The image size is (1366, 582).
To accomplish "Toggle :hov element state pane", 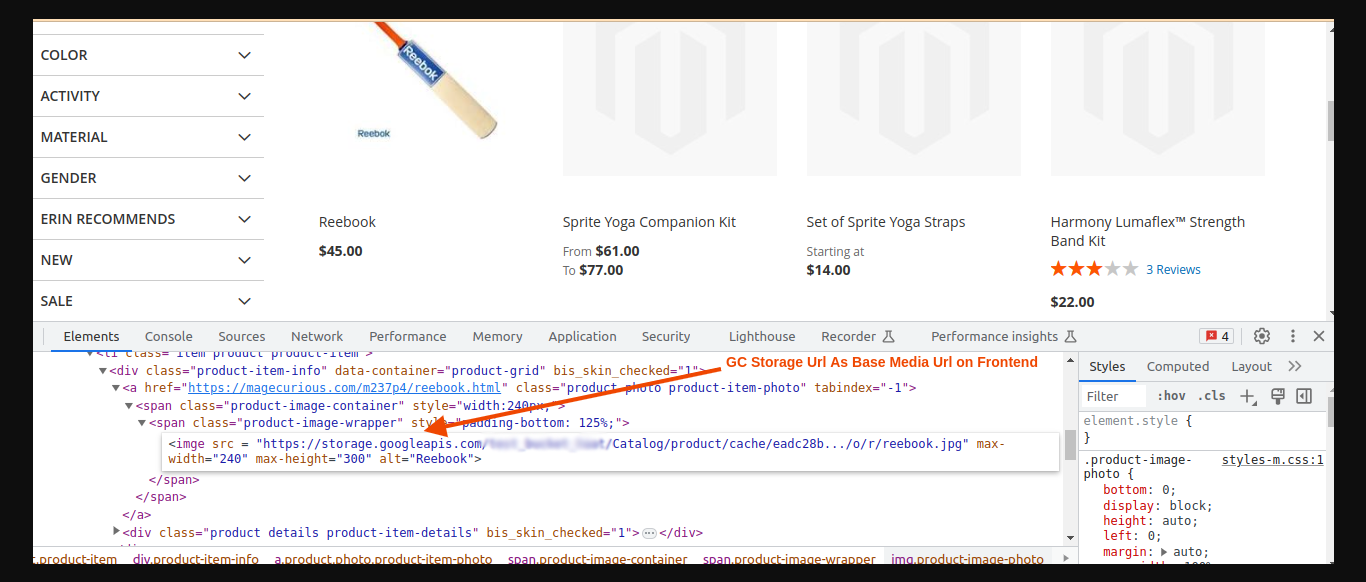I will point(1170,396).
